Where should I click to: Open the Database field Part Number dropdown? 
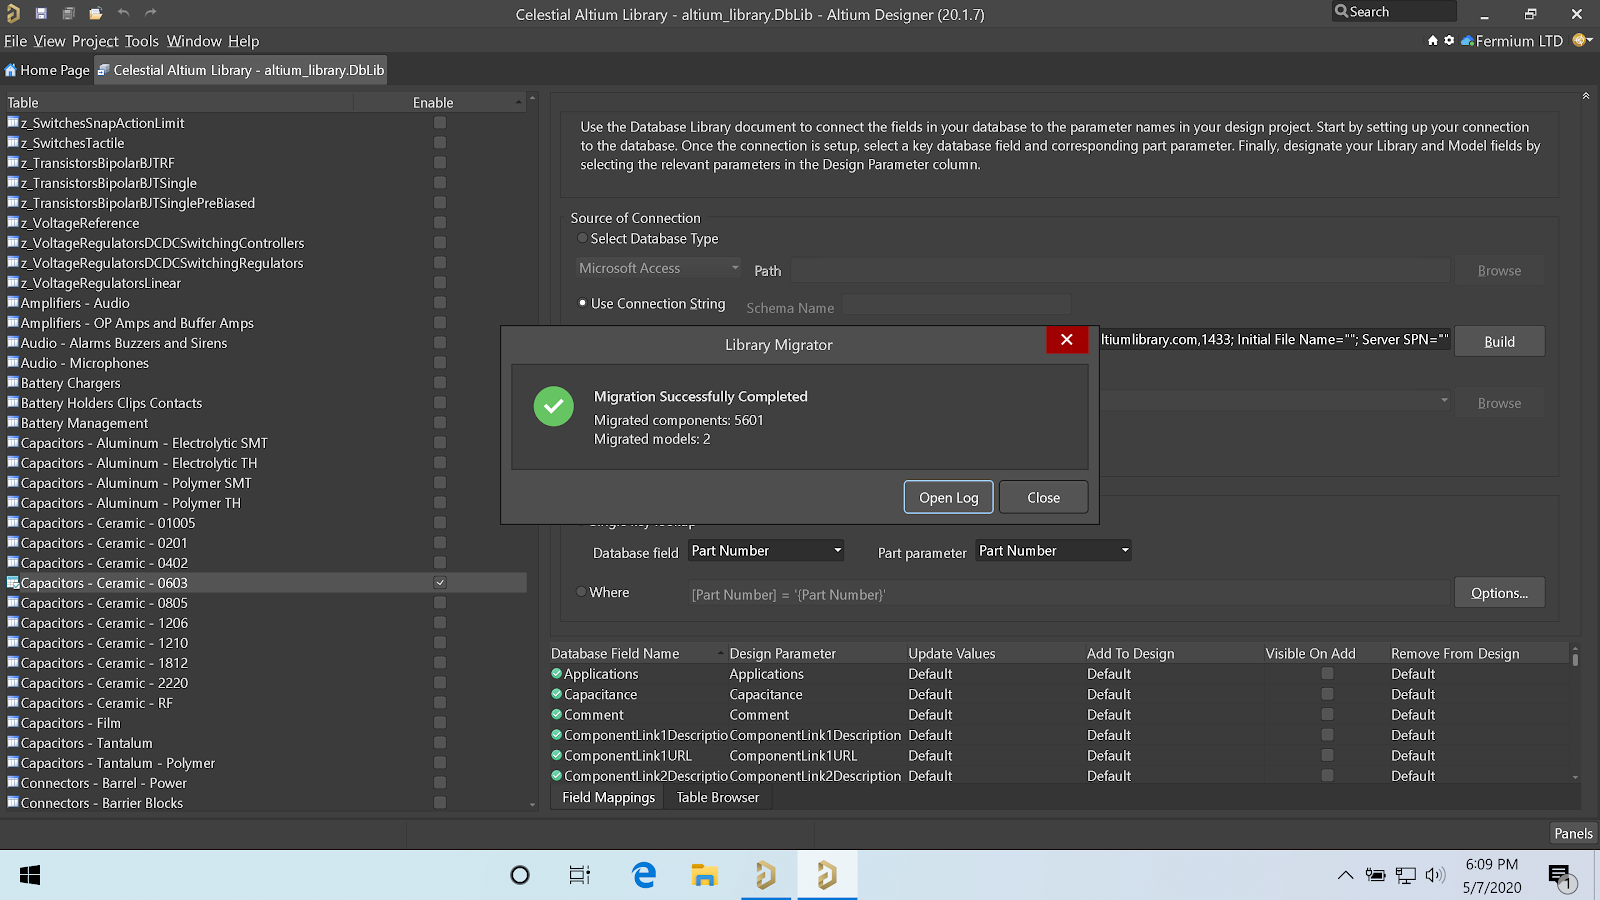click(x=766, y=550)
